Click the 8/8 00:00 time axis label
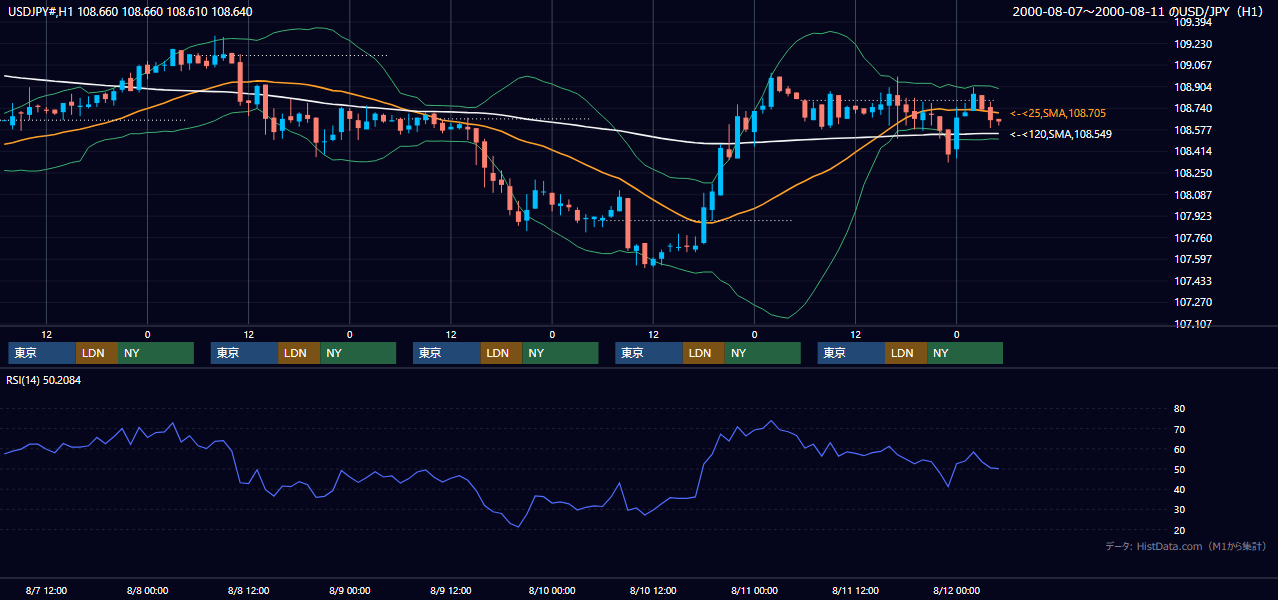 click(147, 590)
